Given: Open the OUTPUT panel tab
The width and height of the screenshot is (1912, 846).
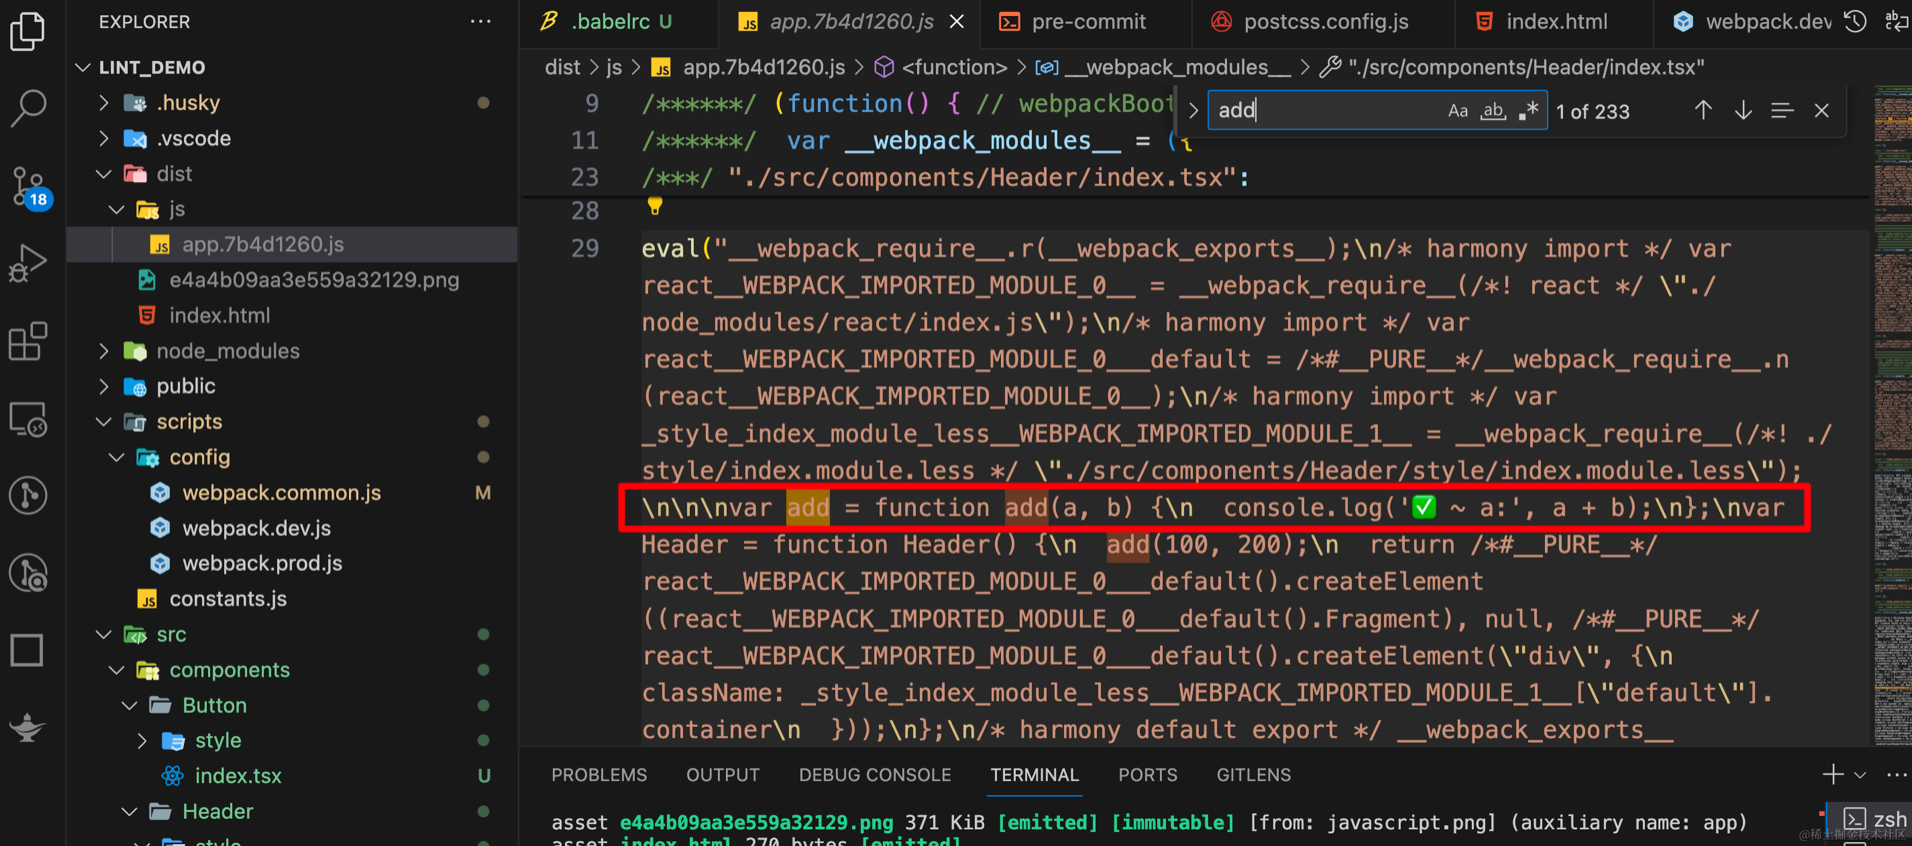Looking at the screenshot, I should [723, 775].
